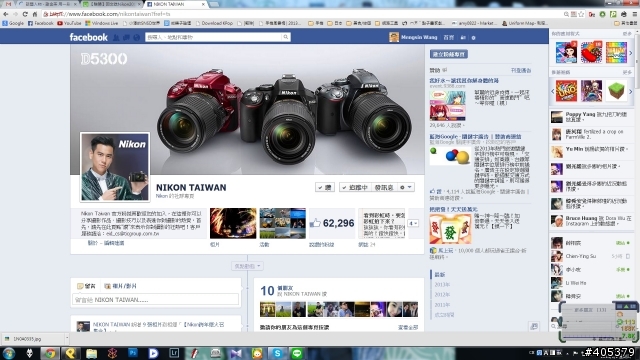
Task: Toggle the Following checkmark button
Action: click(x=355, y=187)
